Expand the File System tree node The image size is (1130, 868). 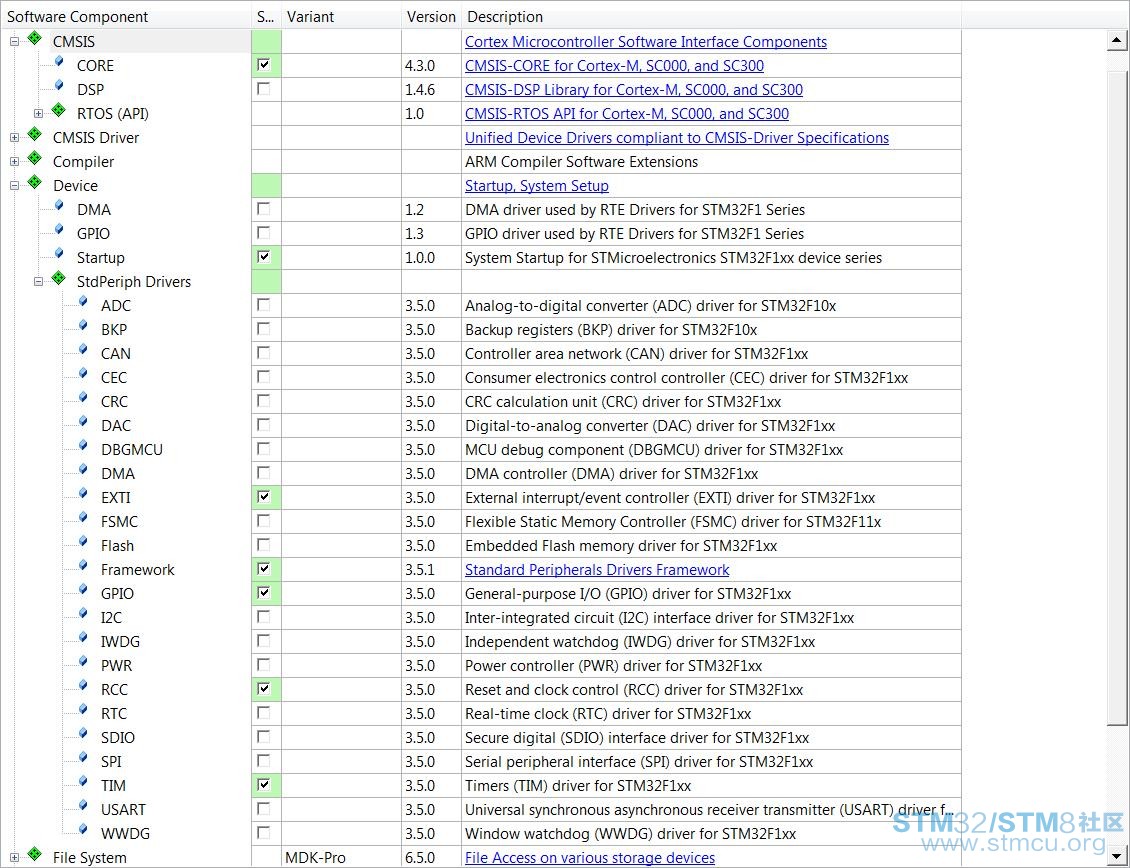(x=14, y=858)
